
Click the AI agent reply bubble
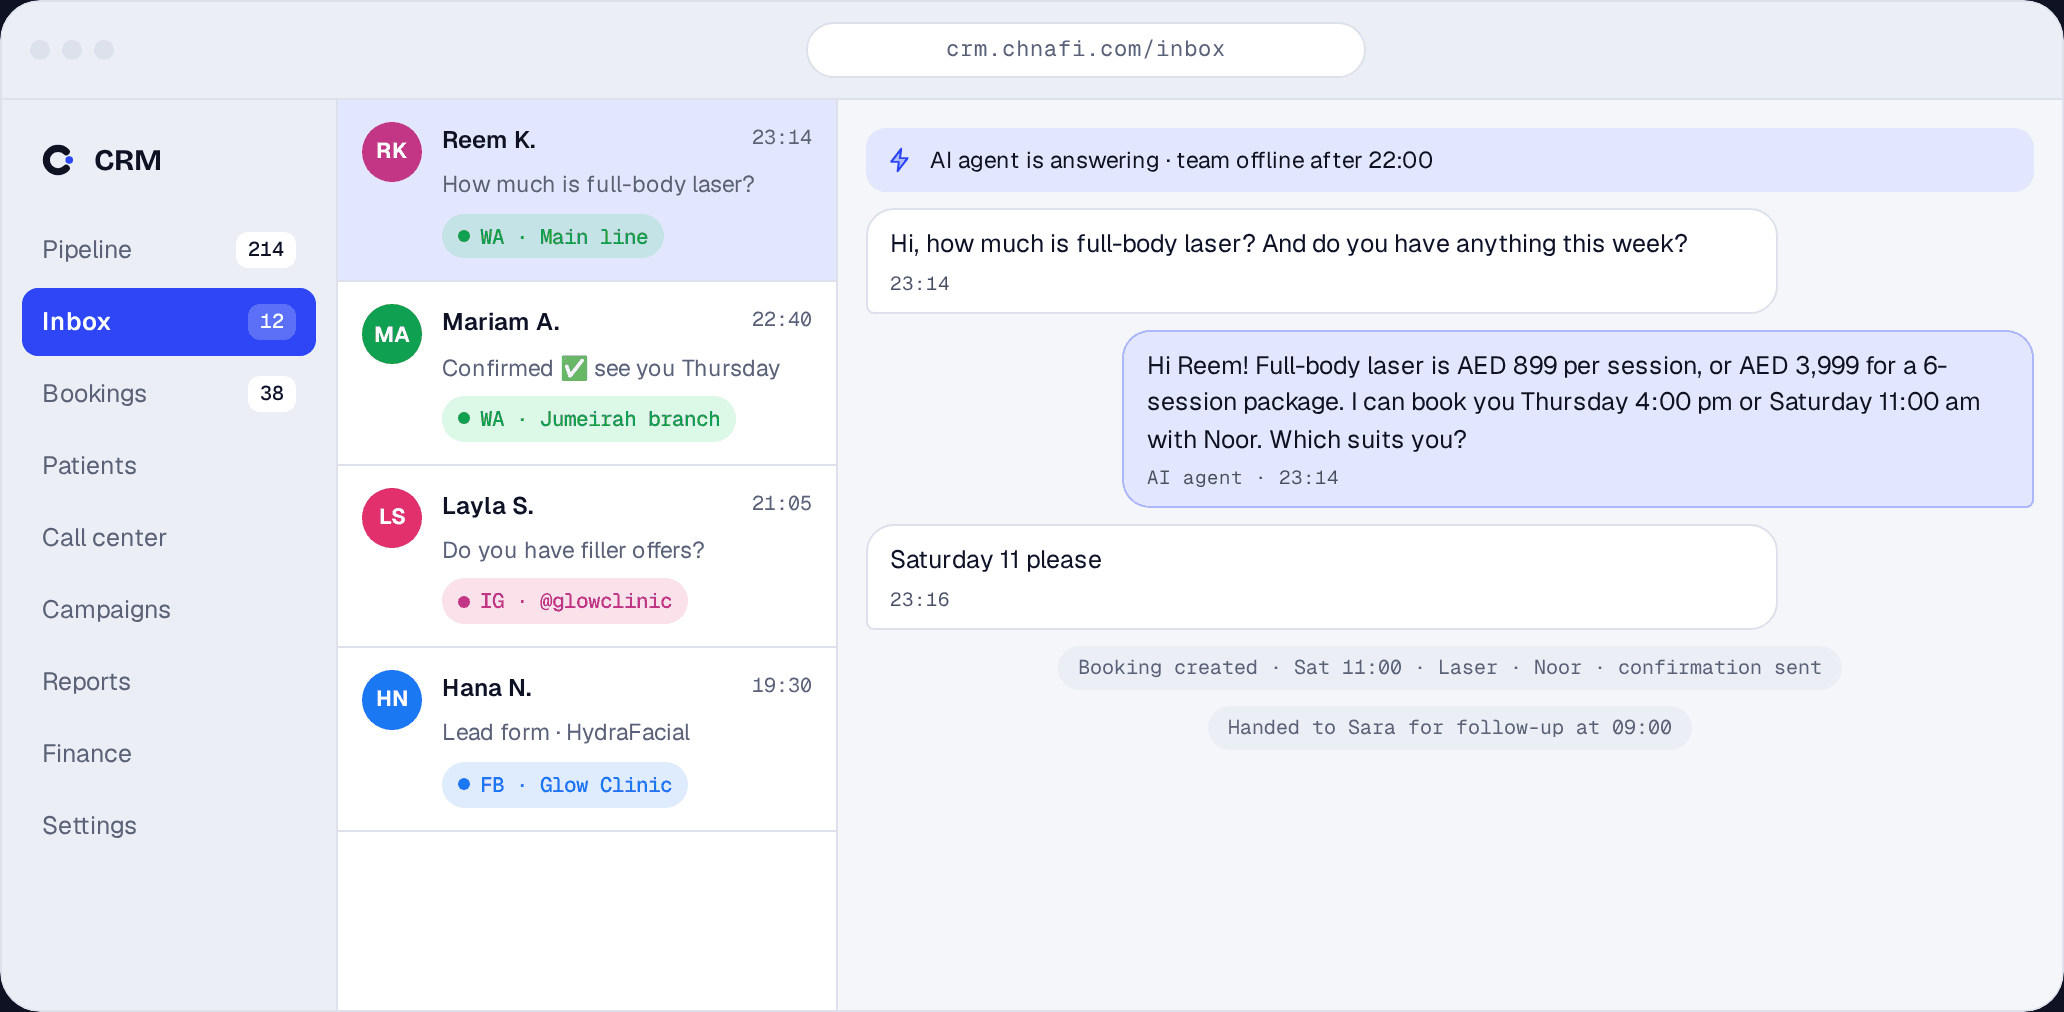tap(1578, 419)
